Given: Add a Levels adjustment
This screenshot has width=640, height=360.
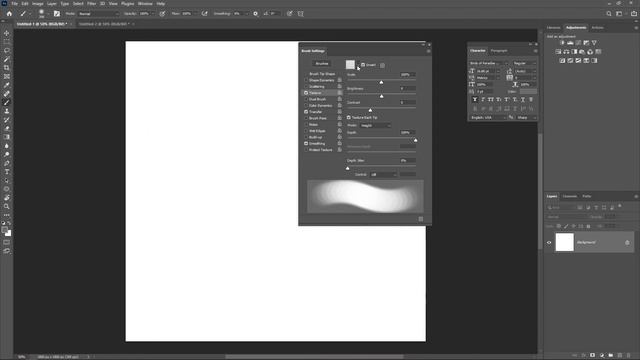Looking at the screenshot, I should coord(570,43).
